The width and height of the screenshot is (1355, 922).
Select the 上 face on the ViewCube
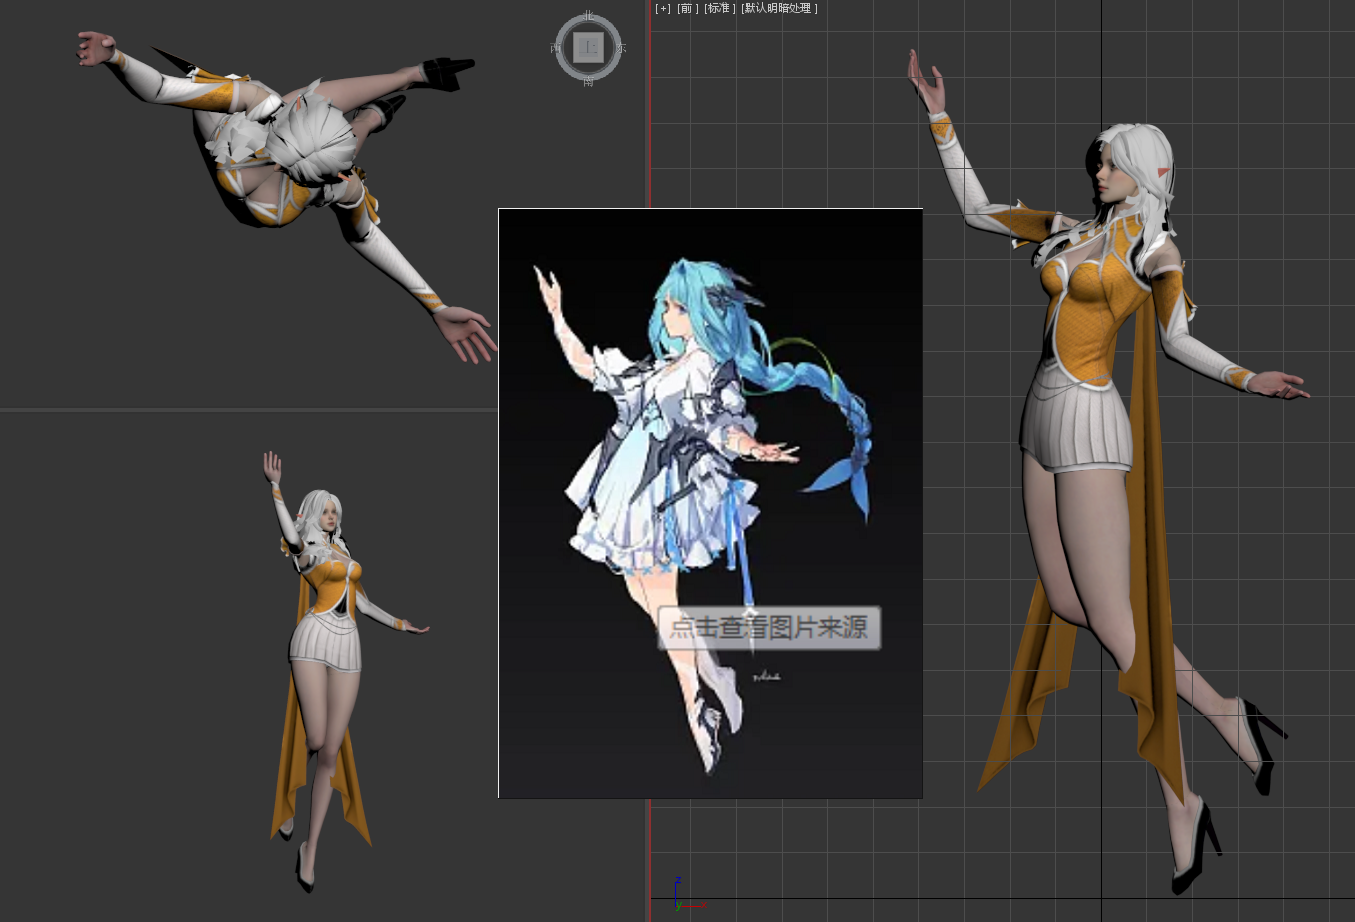point(588,47)
